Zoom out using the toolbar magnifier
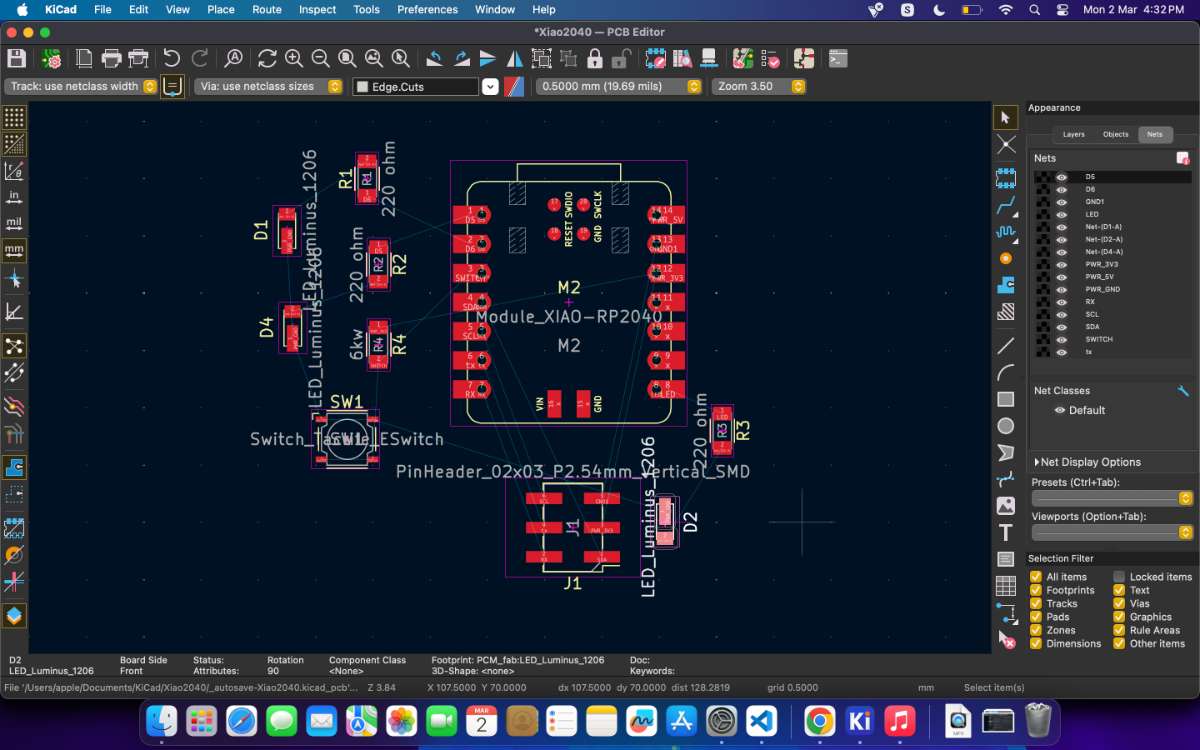 coord(320,59)
